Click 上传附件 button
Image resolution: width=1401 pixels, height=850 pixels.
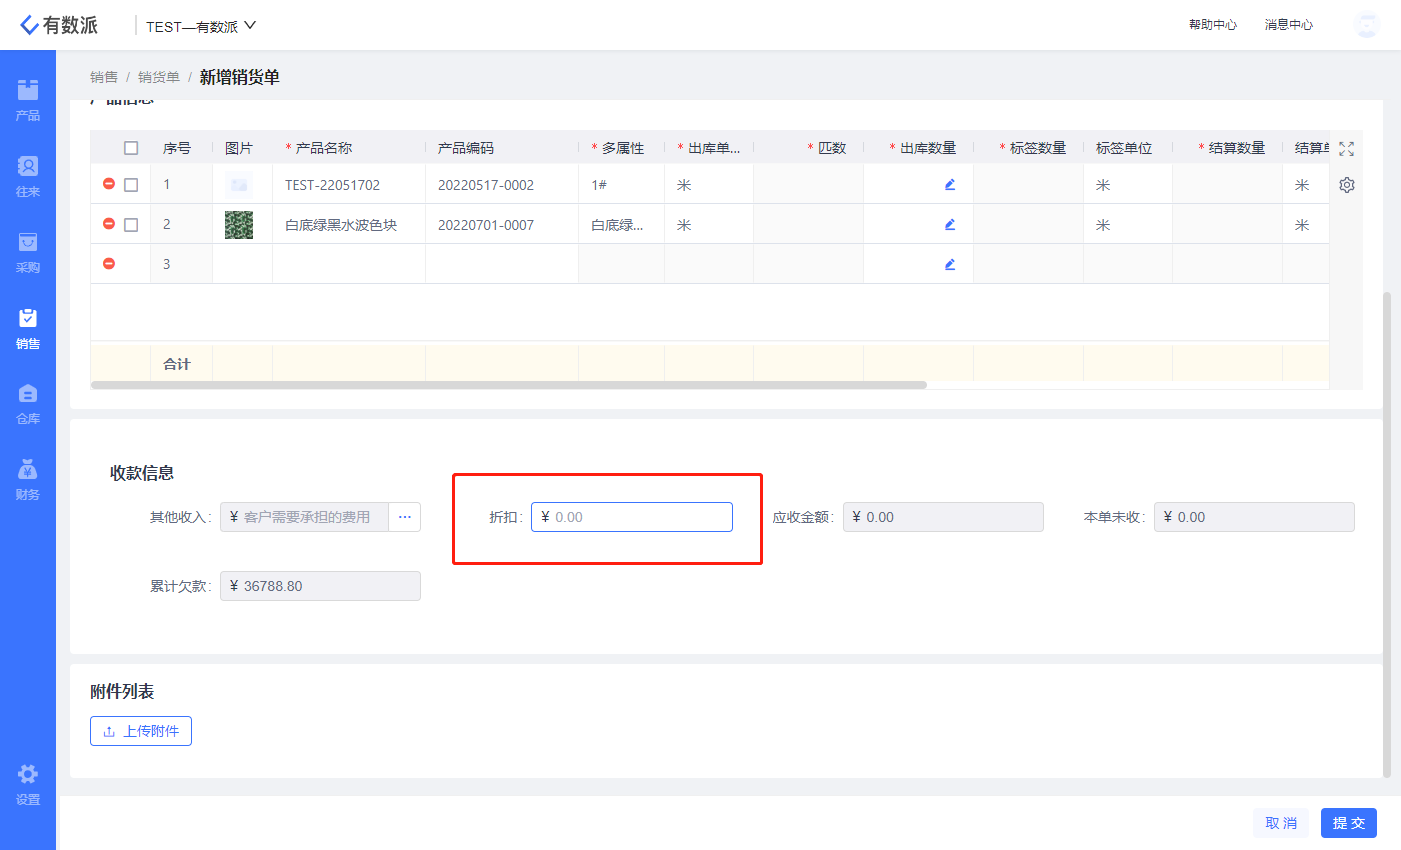pyautogui.click(x=141, y=731)
